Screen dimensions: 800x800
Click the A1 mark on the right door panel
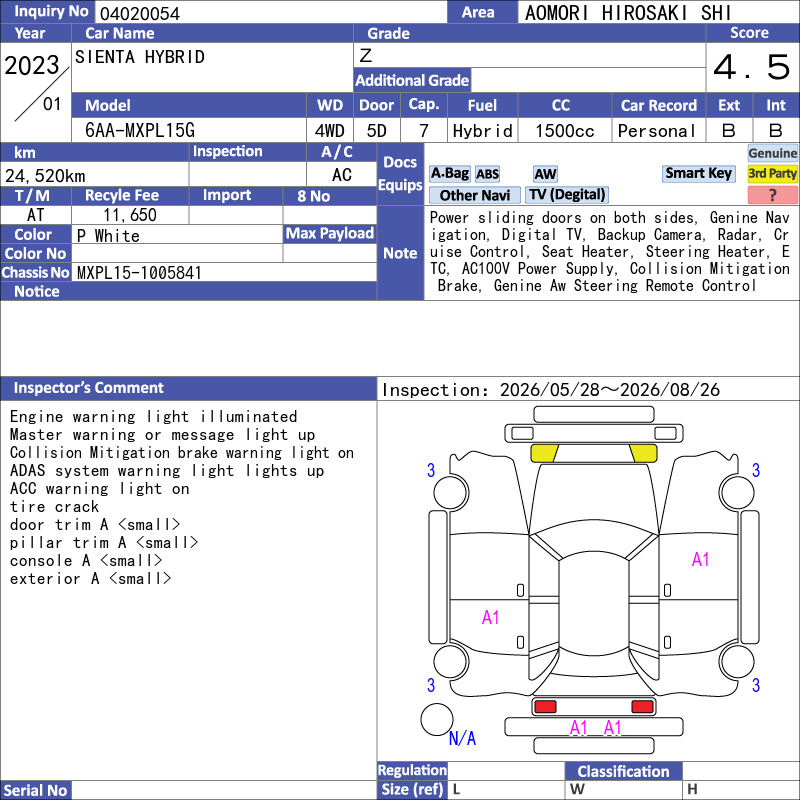point(701,560)
